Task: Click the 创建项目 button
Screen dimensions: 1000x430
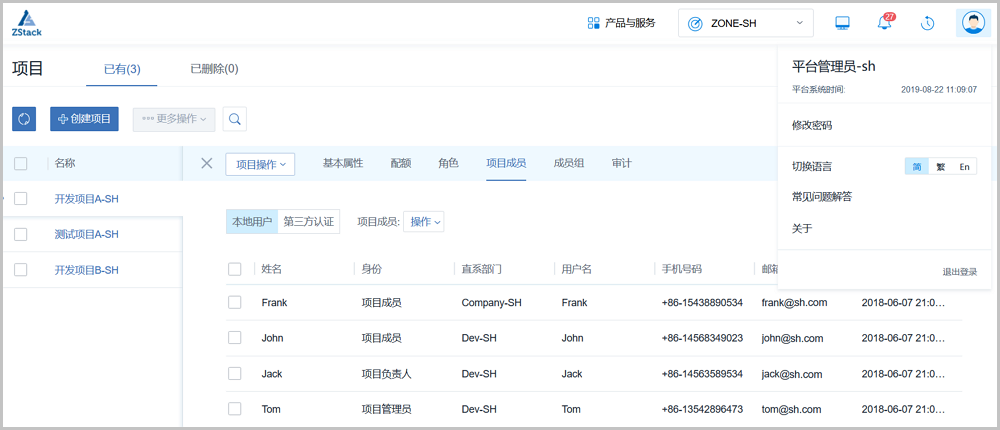Action: click(84, 119)
